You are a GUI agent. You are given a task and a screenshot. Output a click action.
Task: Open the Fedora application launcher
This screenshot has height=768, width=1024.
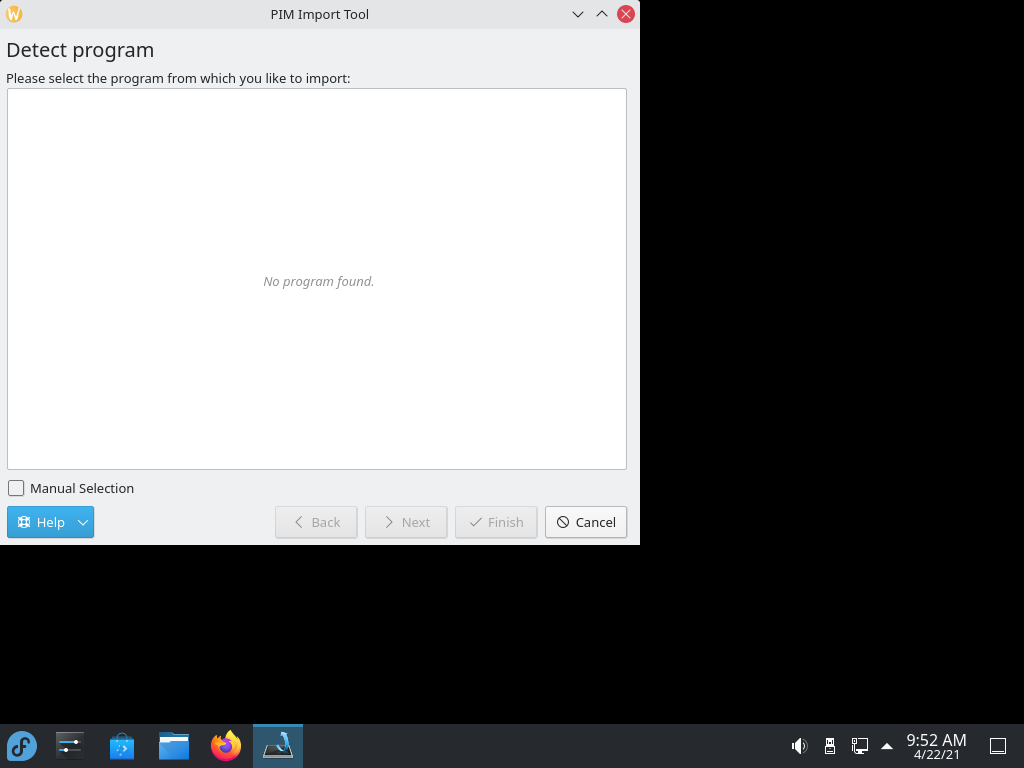point(22,746)
